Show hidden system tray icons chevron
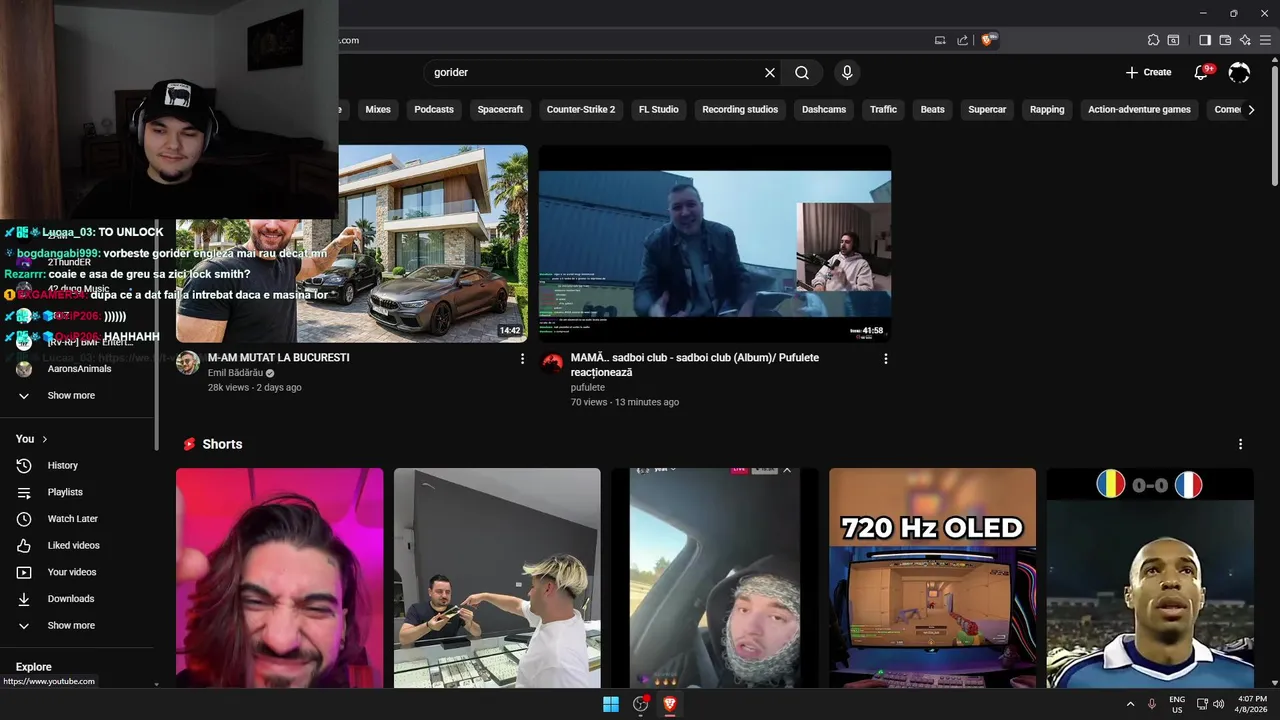 click(x=1130, y=704)
